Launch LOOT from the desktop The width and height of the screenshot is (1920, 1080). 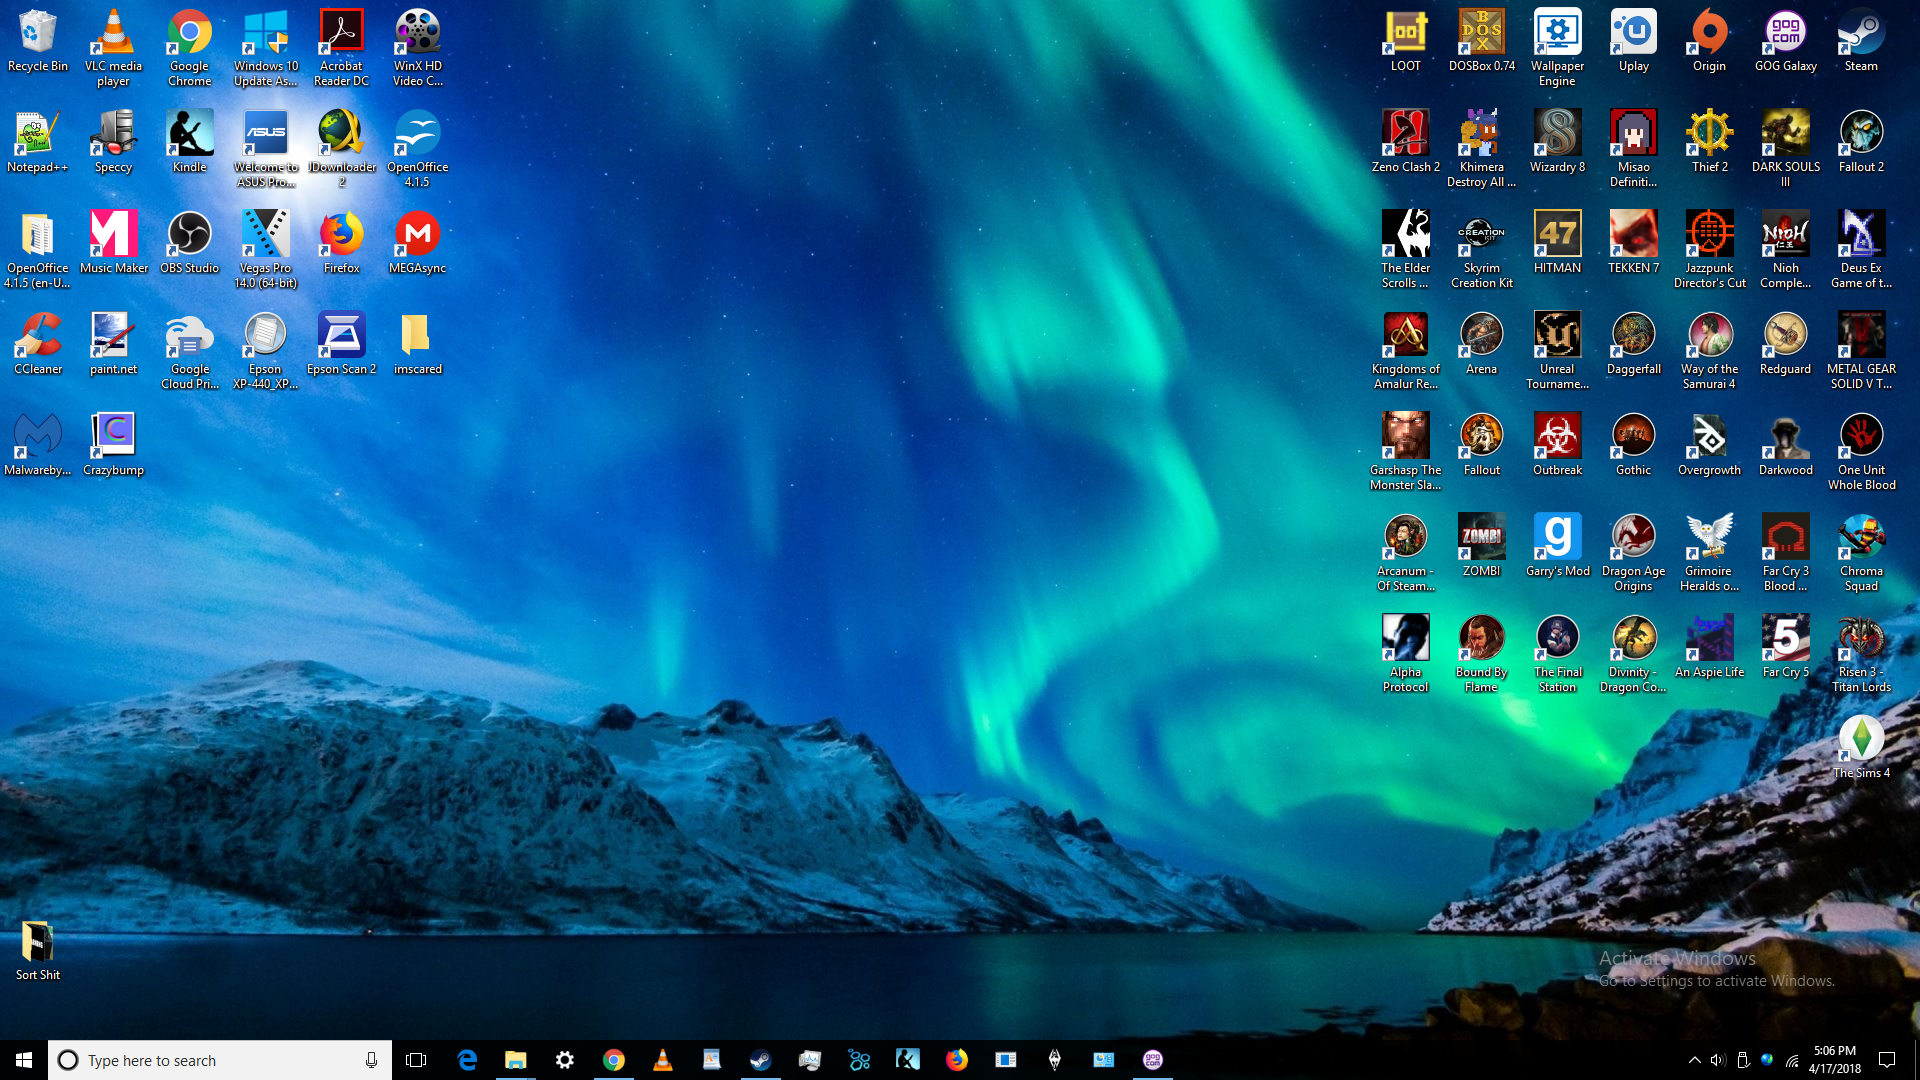1406,42
